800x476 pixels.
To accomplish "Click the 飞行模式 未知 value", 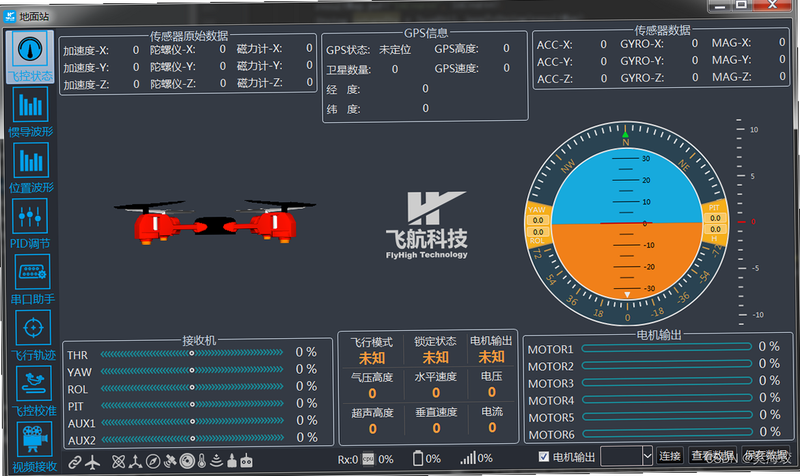I will pos(371,358).
